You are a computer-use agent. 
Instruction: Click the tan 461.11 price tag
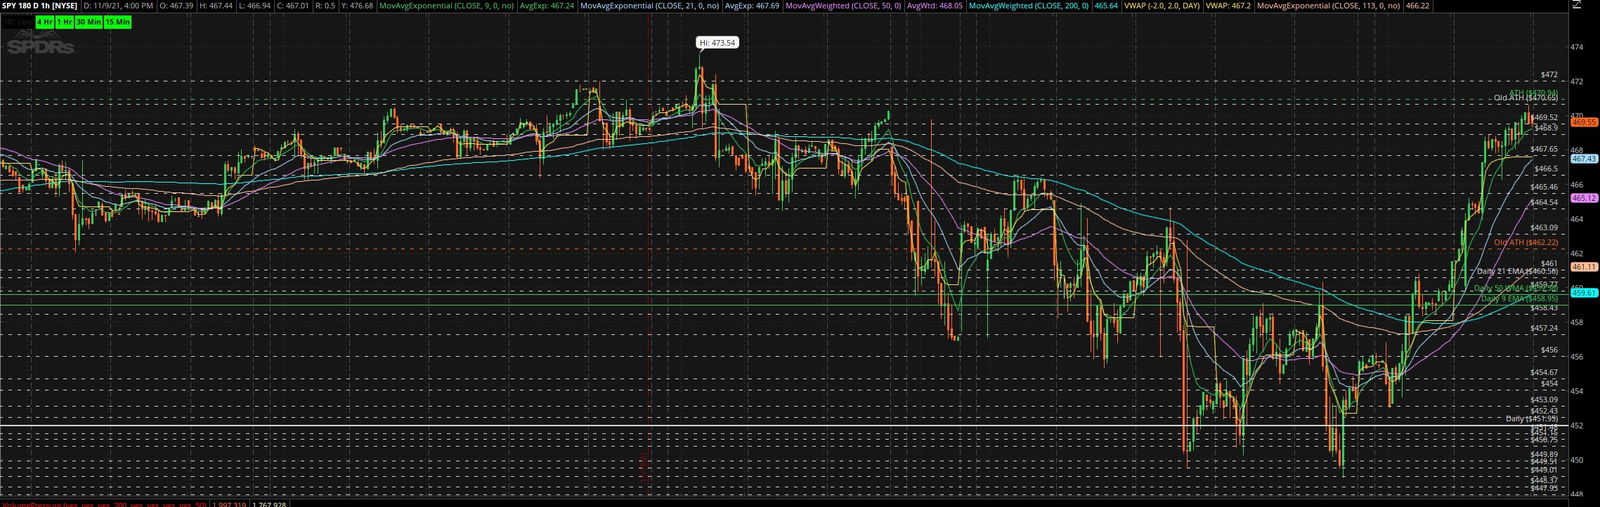tap(1584, 267)
